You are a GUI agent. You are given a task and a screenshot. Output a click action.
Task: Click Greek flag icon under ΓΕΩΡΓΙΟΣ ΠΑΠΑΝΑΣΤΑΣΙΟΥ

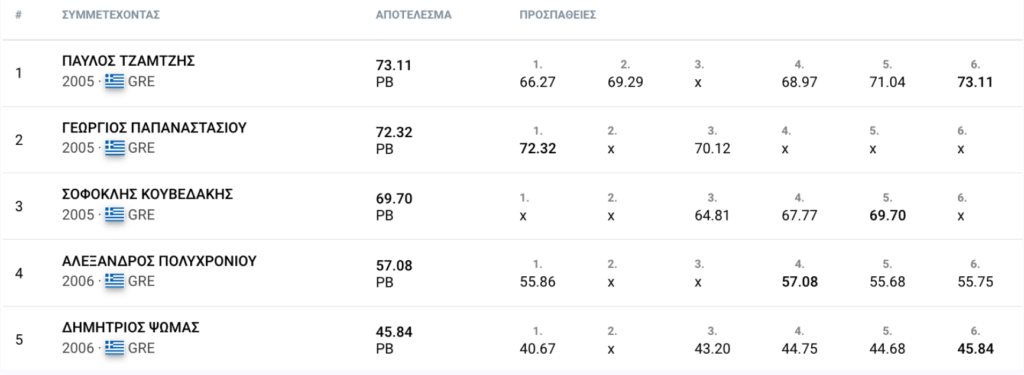[114, 148]
